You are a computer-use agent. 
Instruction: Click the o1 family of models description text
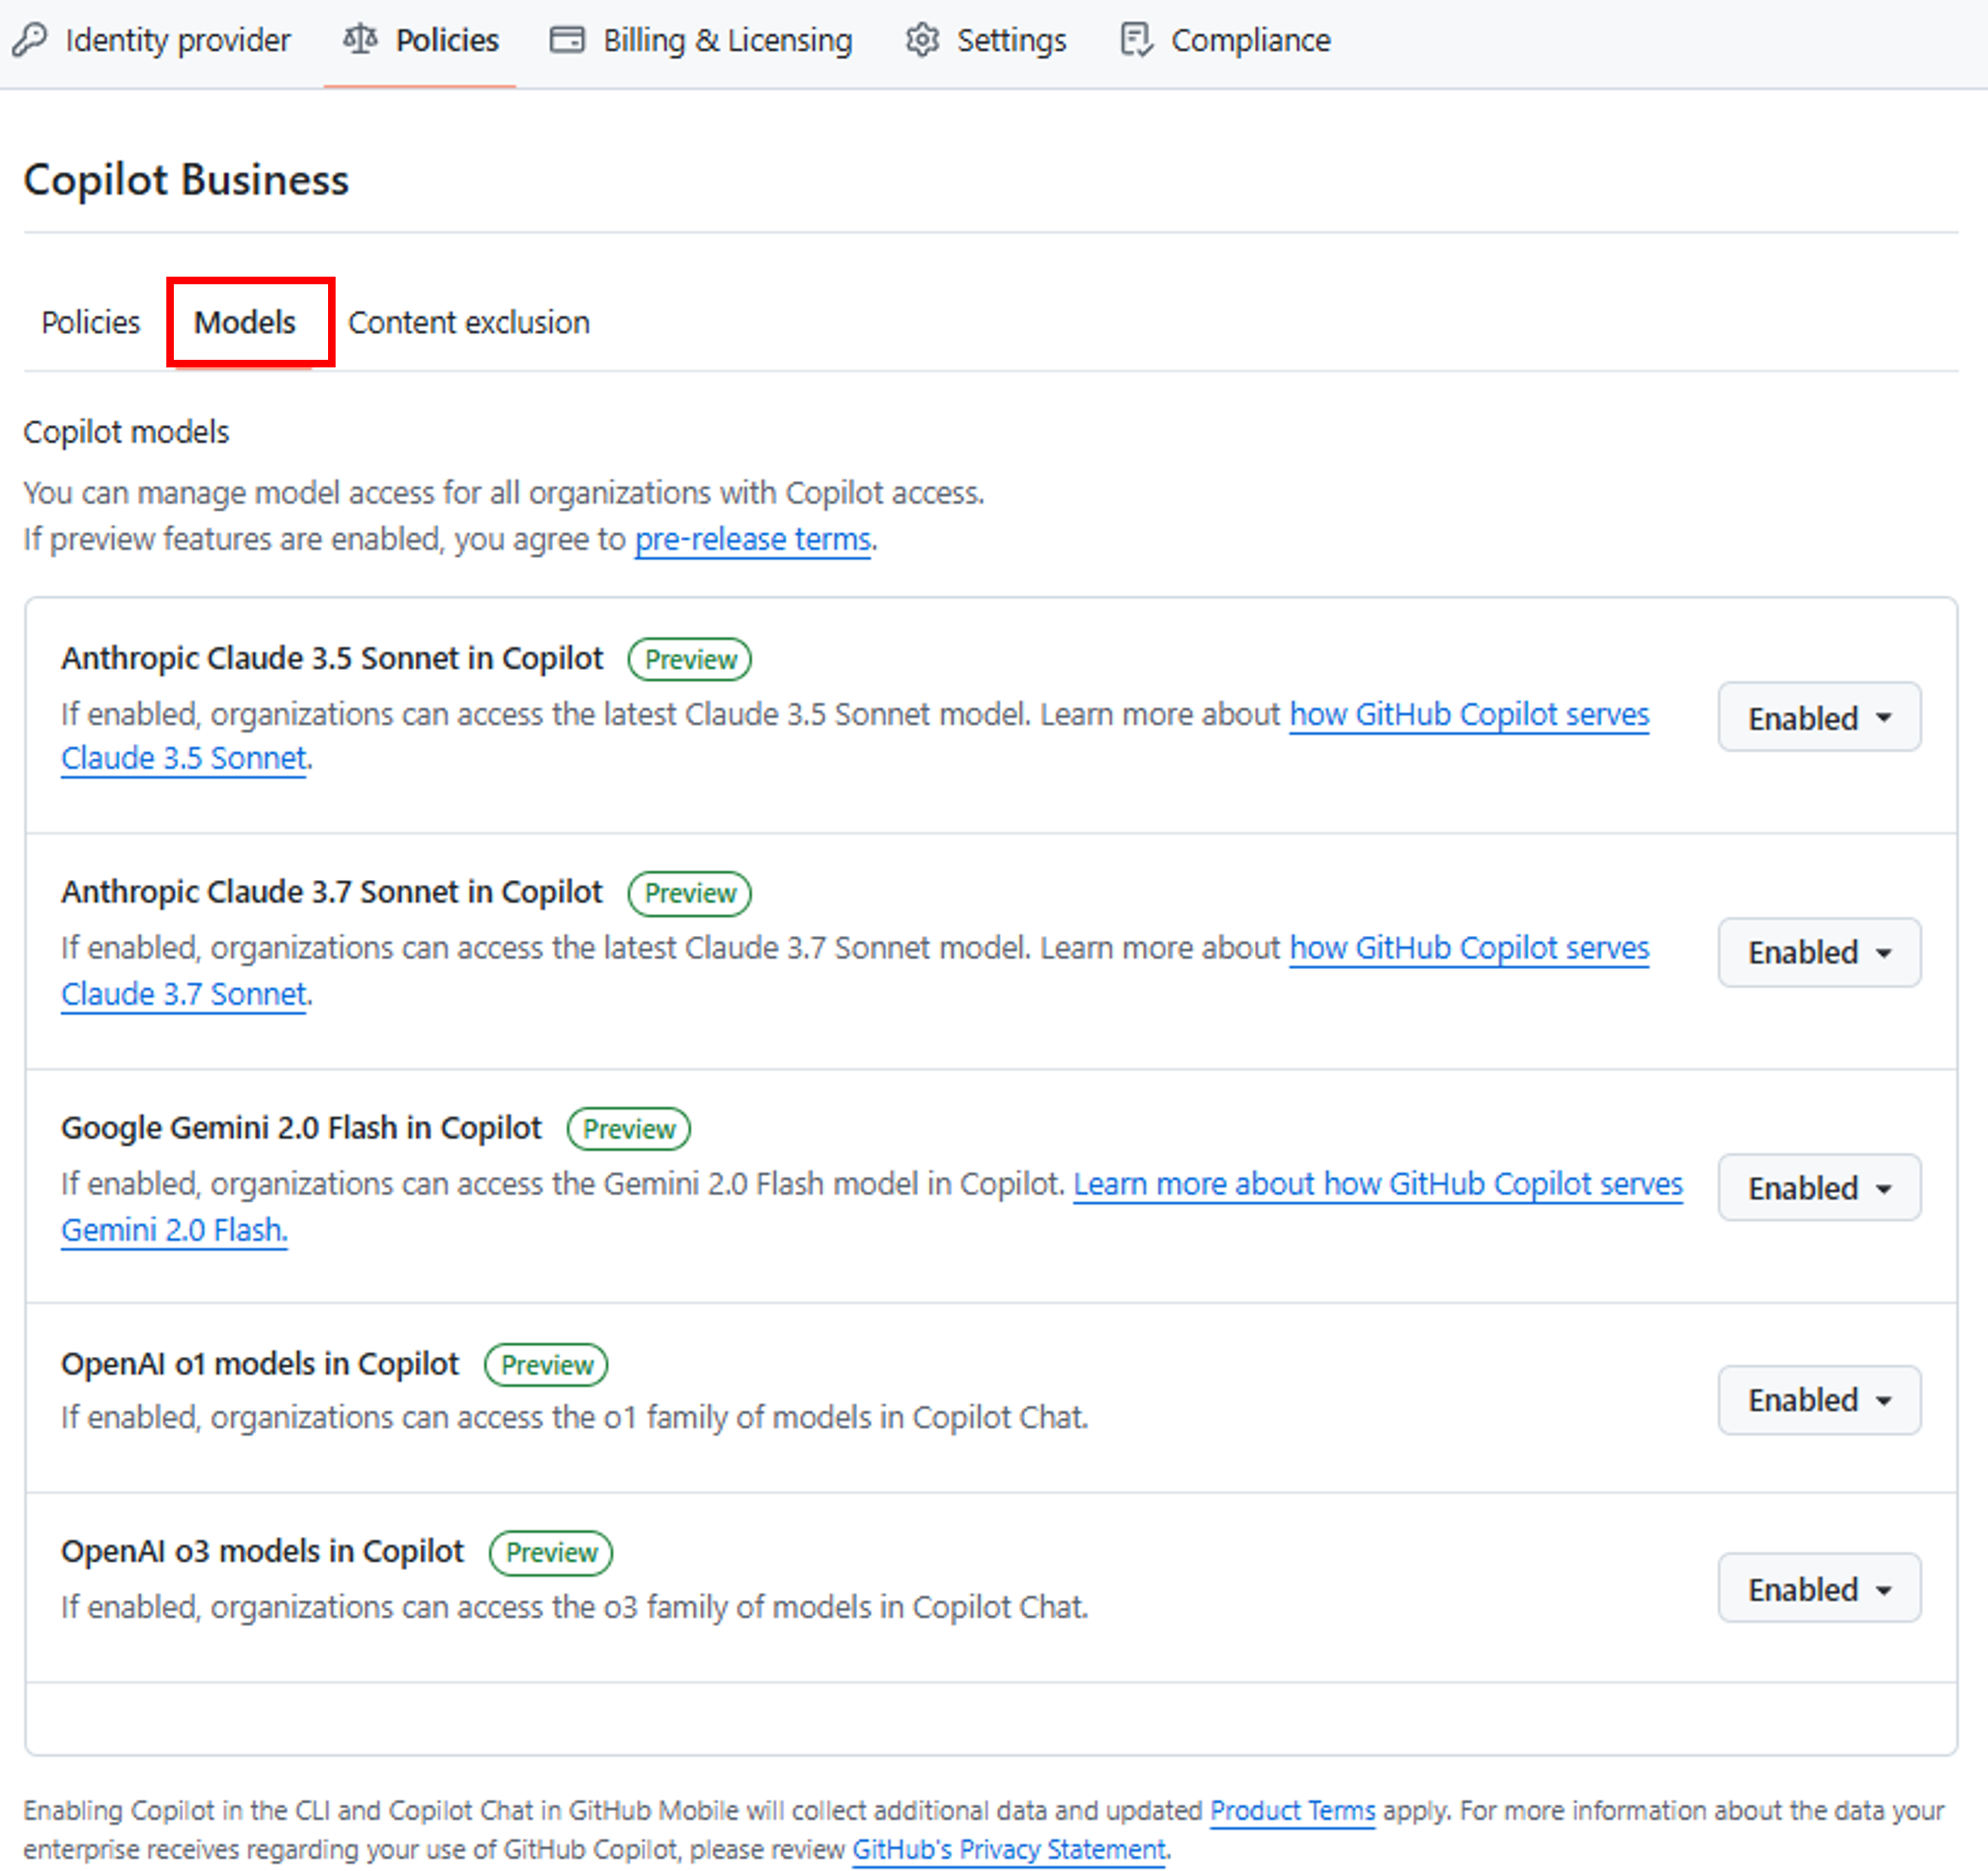pos(575,1418)
